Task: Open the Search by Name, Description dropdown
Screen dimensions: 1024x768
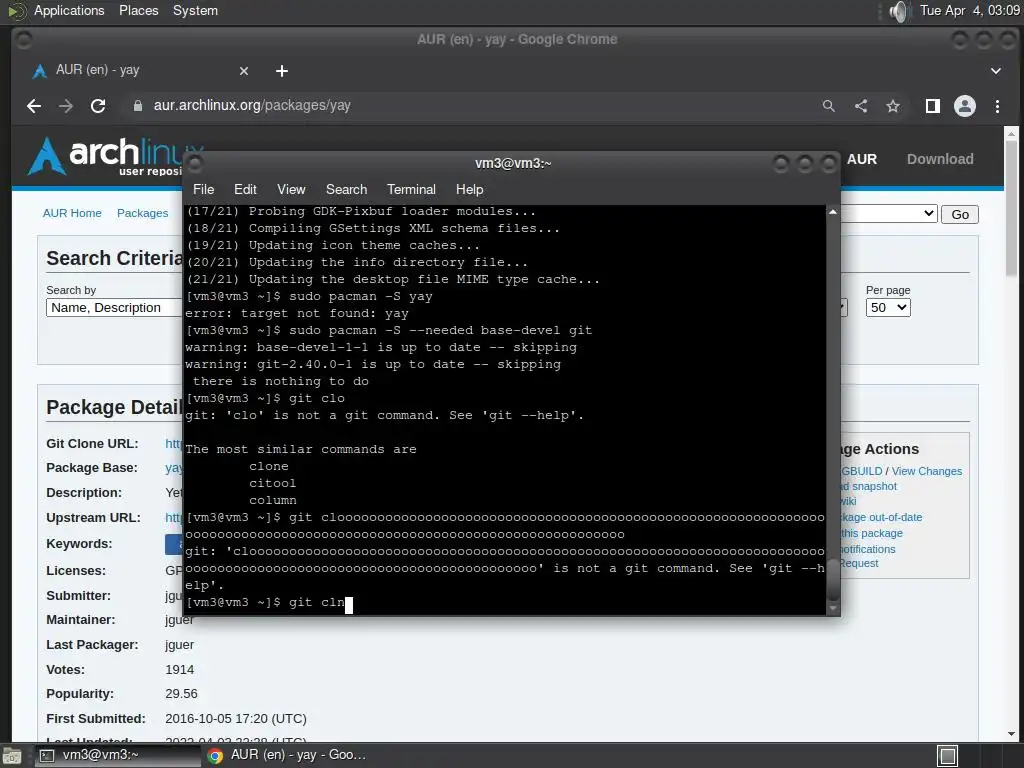Action: (x=114, y=308)
